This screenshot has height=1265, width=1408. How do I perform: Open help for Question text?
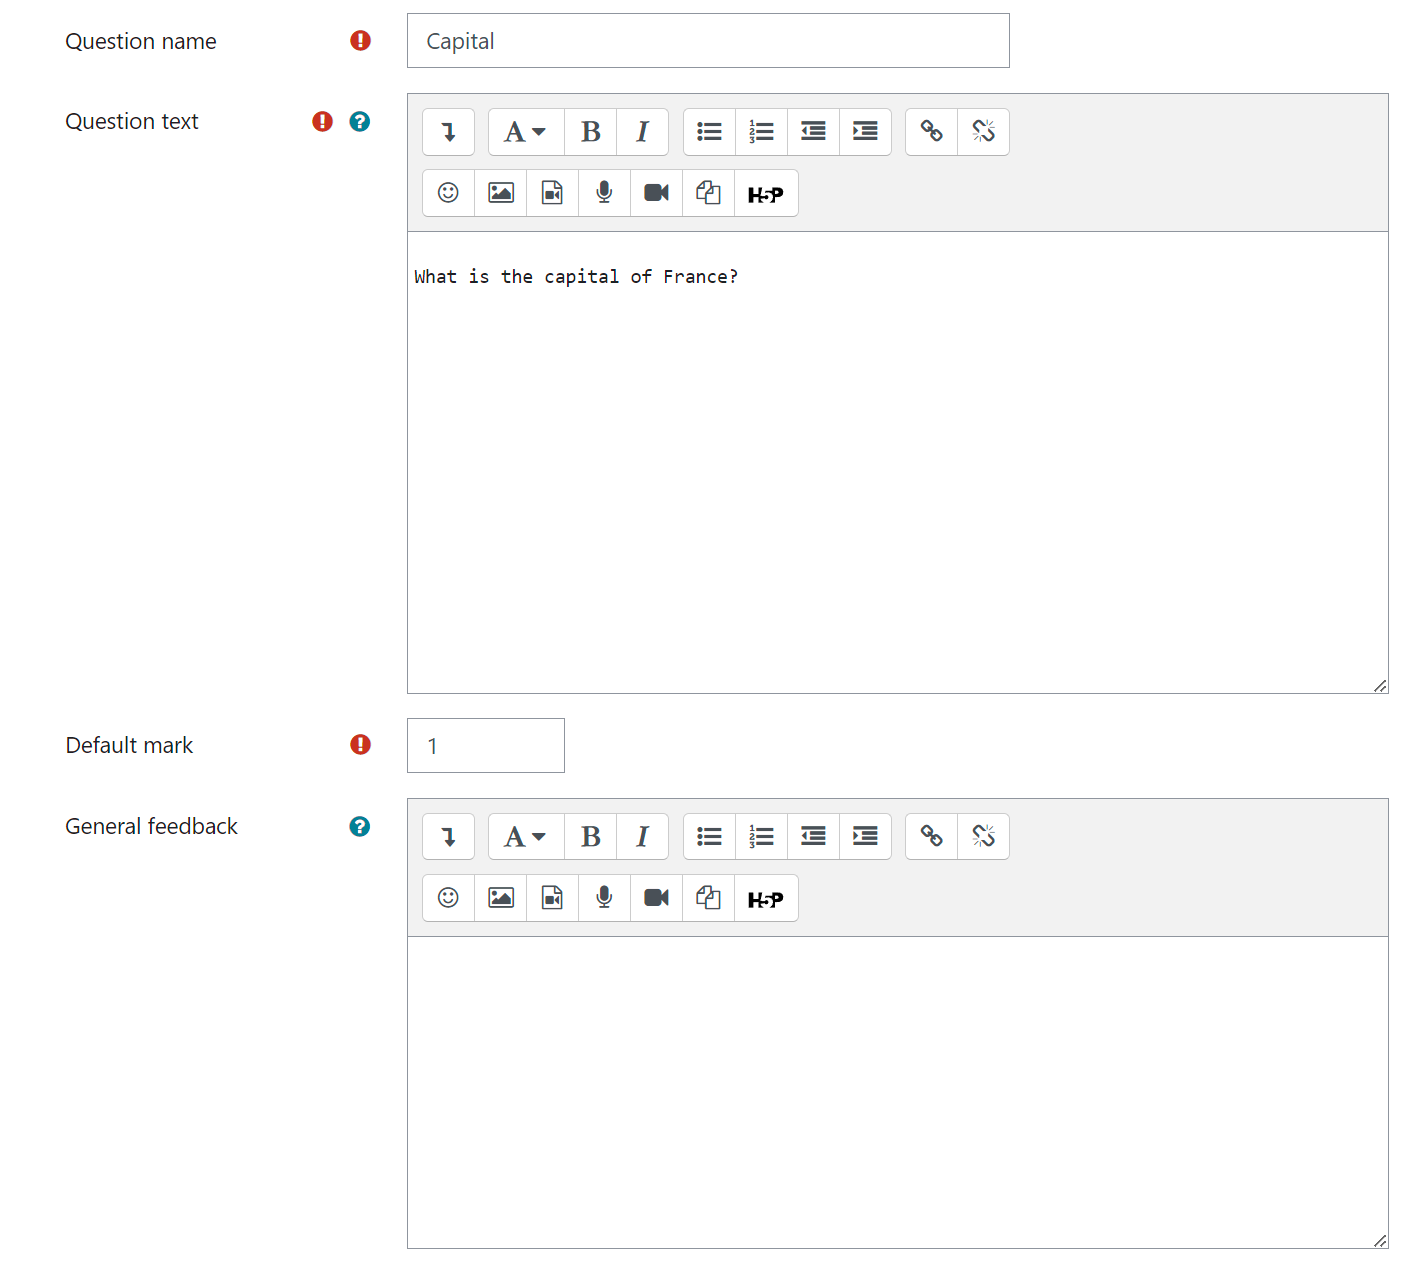point(360,121)
